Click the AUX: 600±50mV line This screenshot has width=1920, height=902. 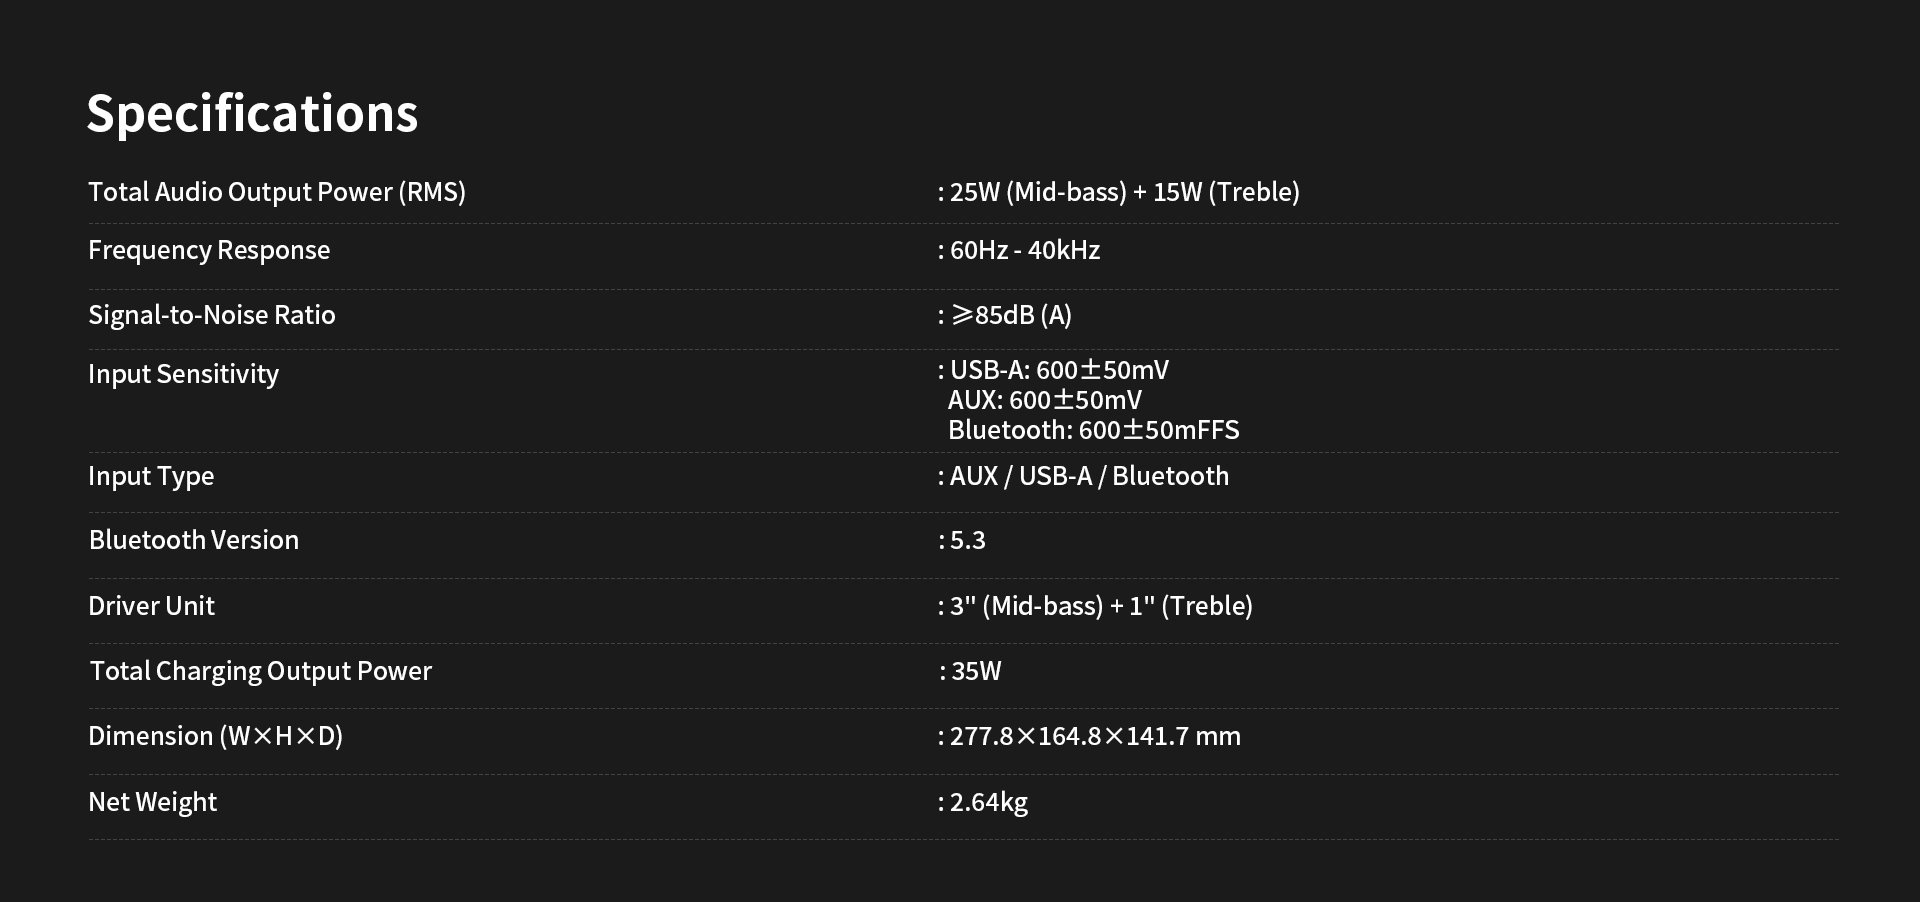coord(1044,400)
